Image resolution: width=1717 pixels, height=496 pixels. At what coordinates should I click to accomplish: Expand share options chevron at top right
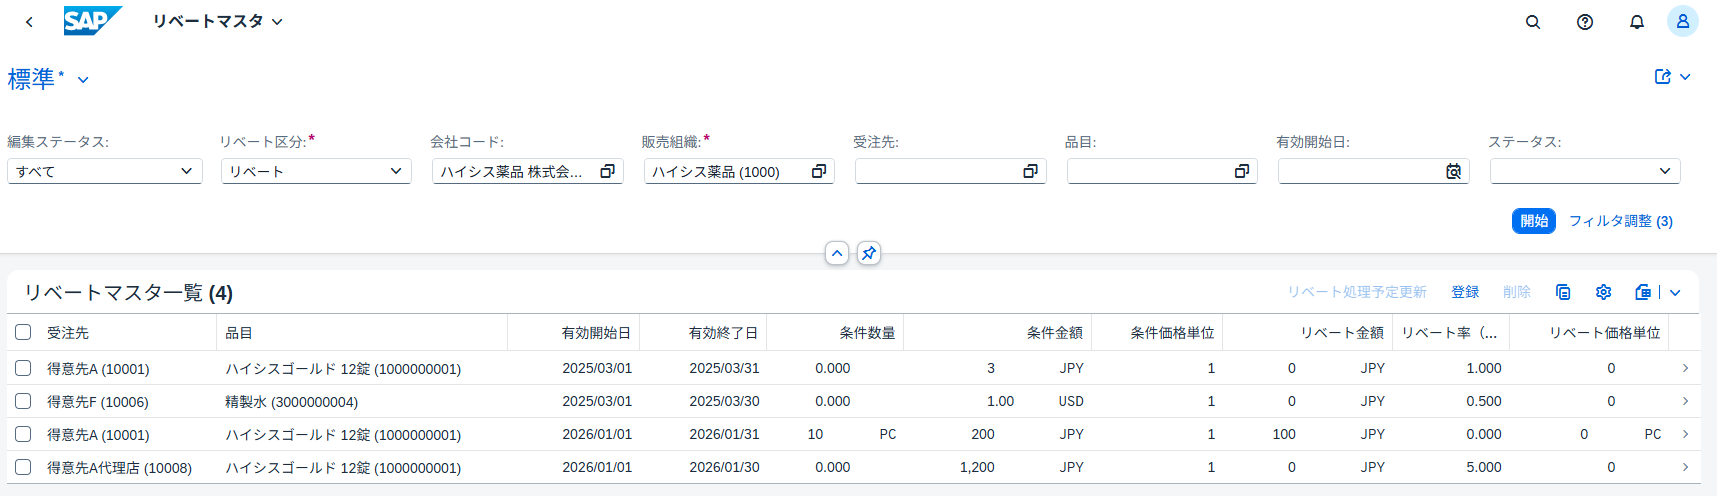[1685, 77]
